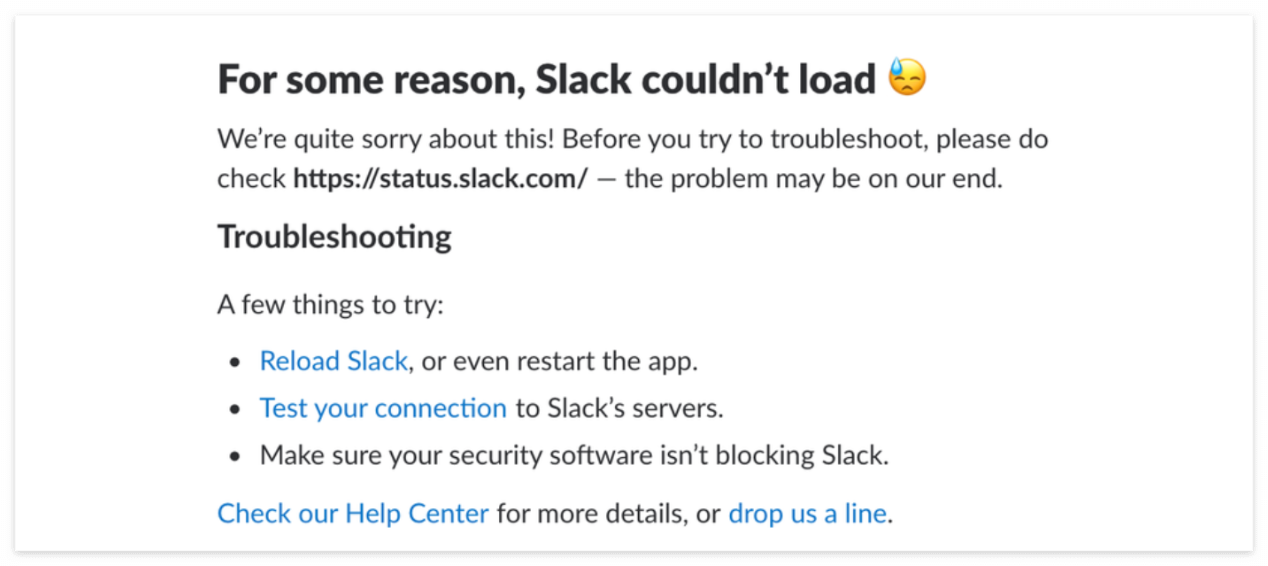Click the word "check" before the status URL
Image resolution: width=1268 pixels, height=566 pixels.
251,180
